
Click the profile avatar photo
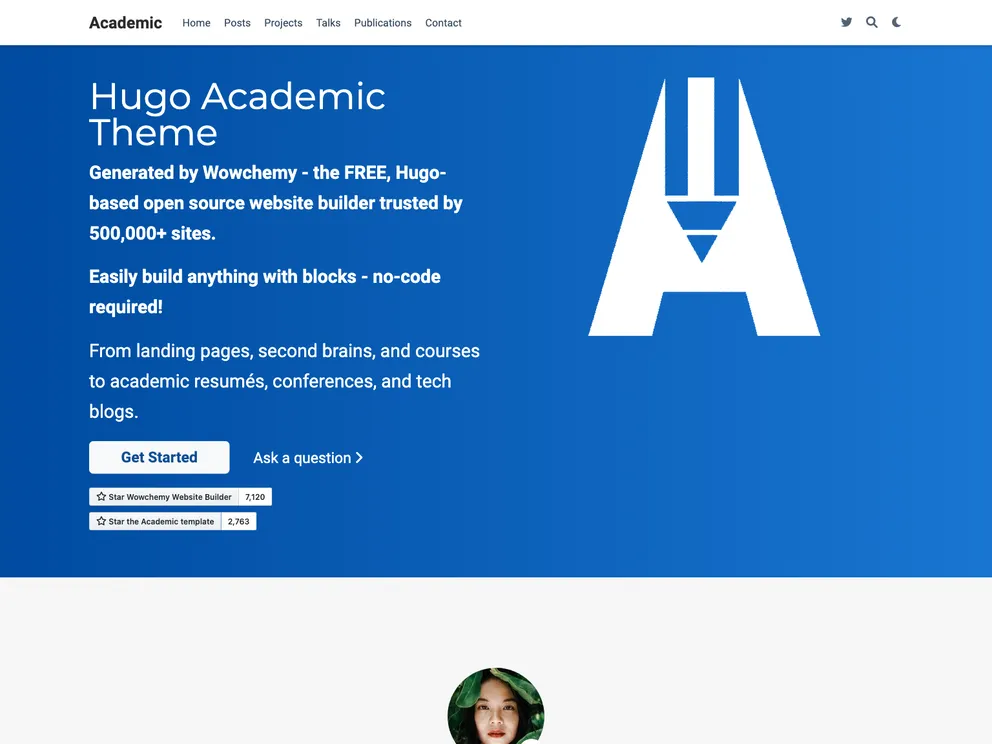pyautogui.click(x=496, y=708)
